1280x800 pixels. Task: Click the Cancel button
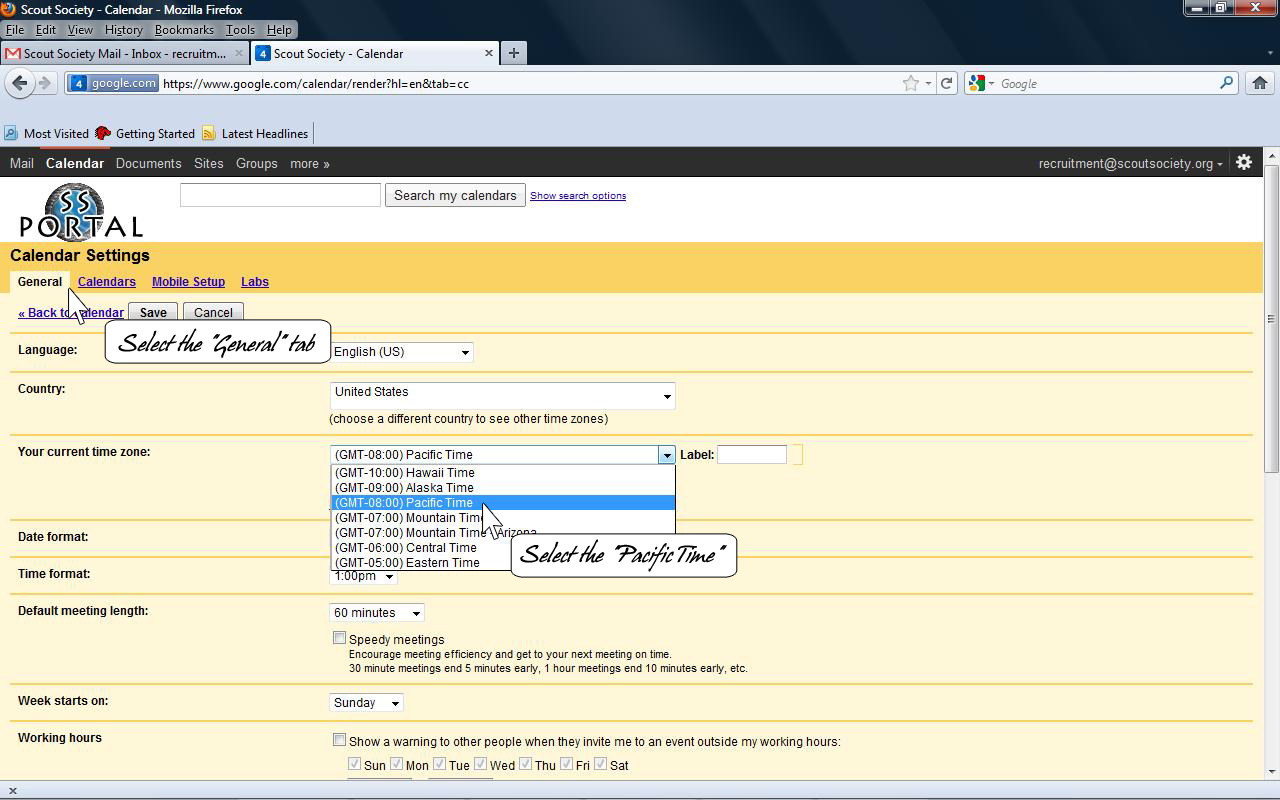pyautogui.click(x=213, y=313)
